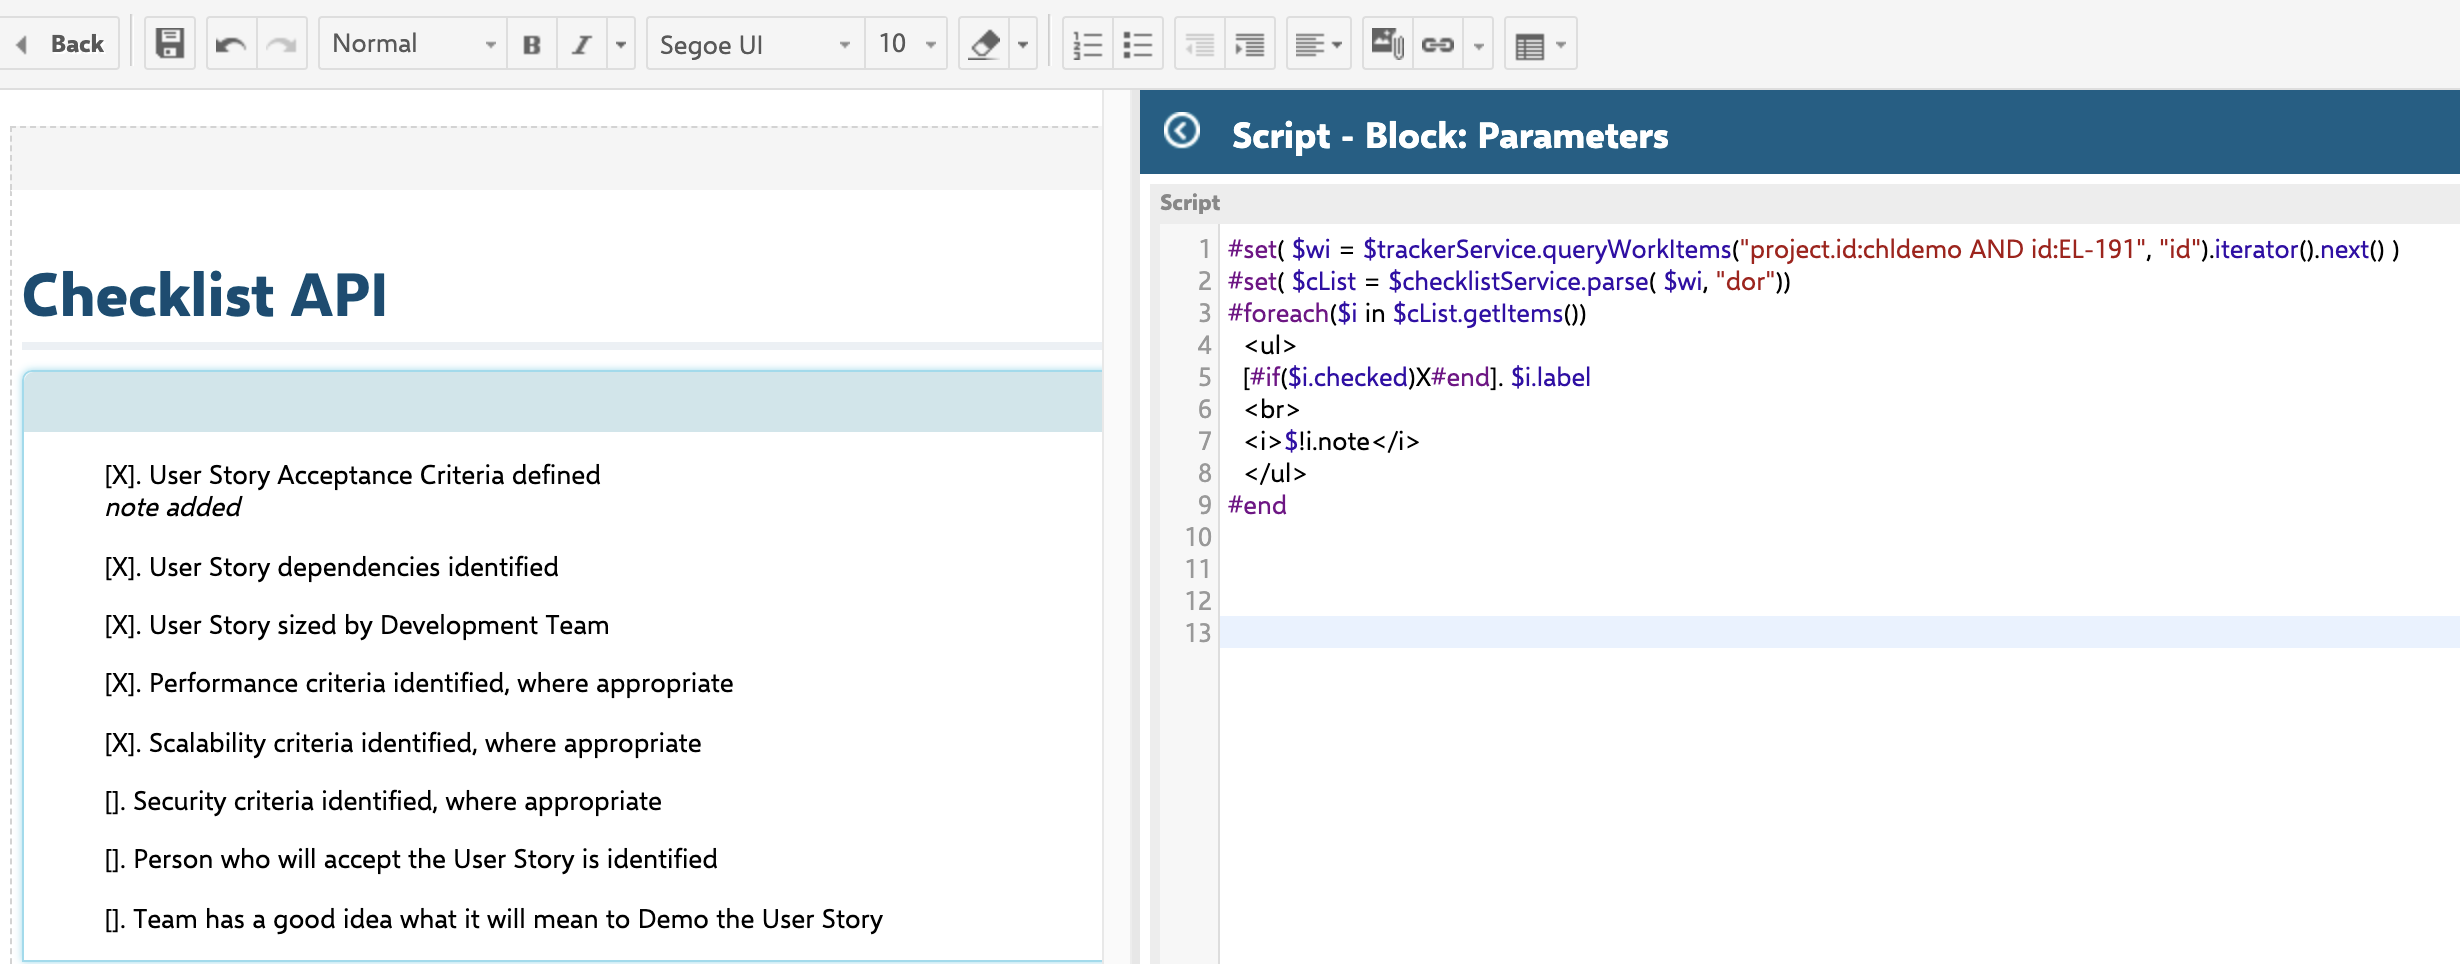
Task: Open the text alignment dropdown
Action: click(1318, 44)
